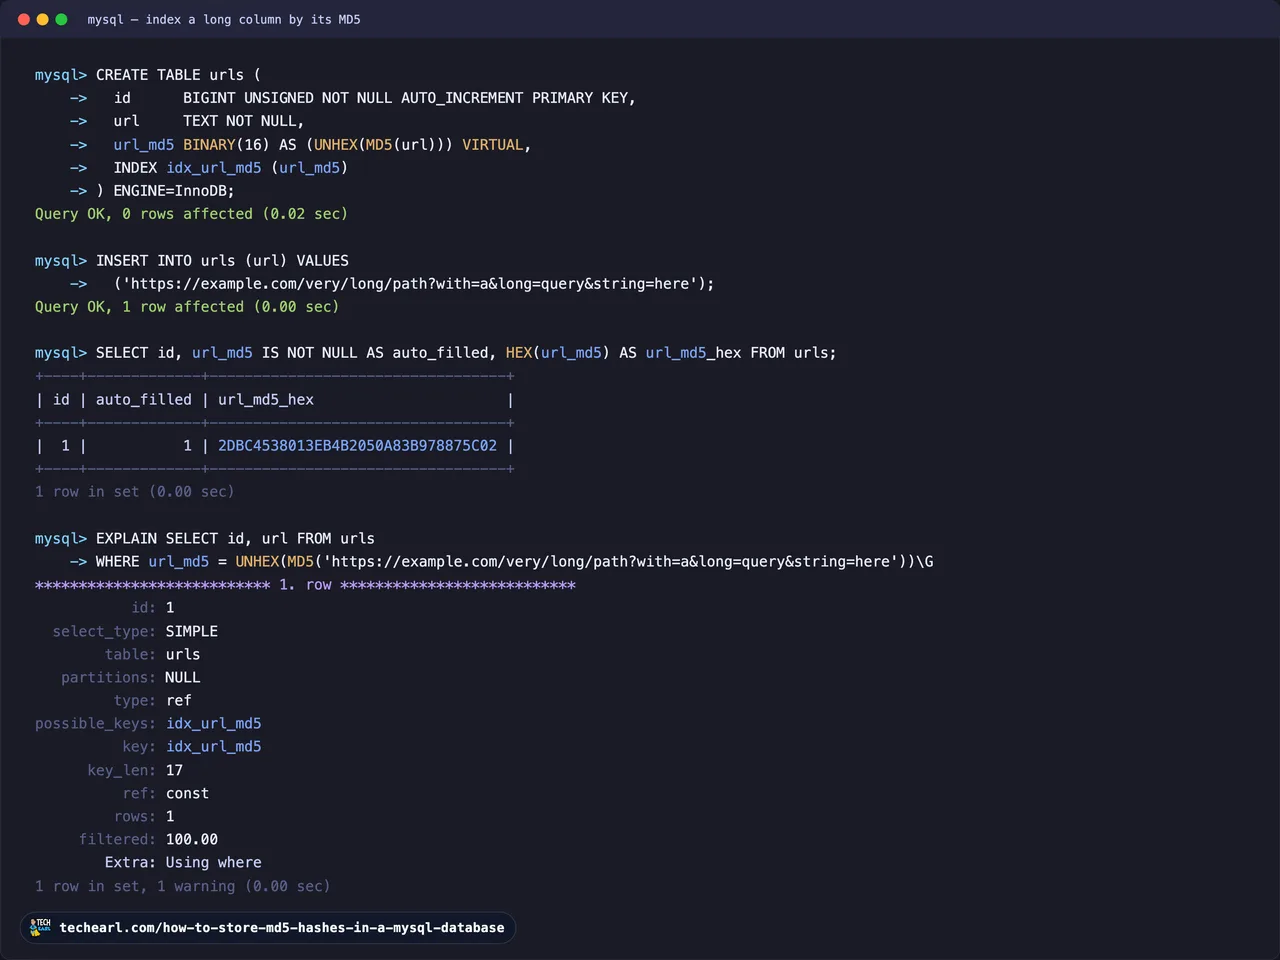1280x960 pixels.
Task: Click the 'key_len: 17' row
Action: point(135,771)
